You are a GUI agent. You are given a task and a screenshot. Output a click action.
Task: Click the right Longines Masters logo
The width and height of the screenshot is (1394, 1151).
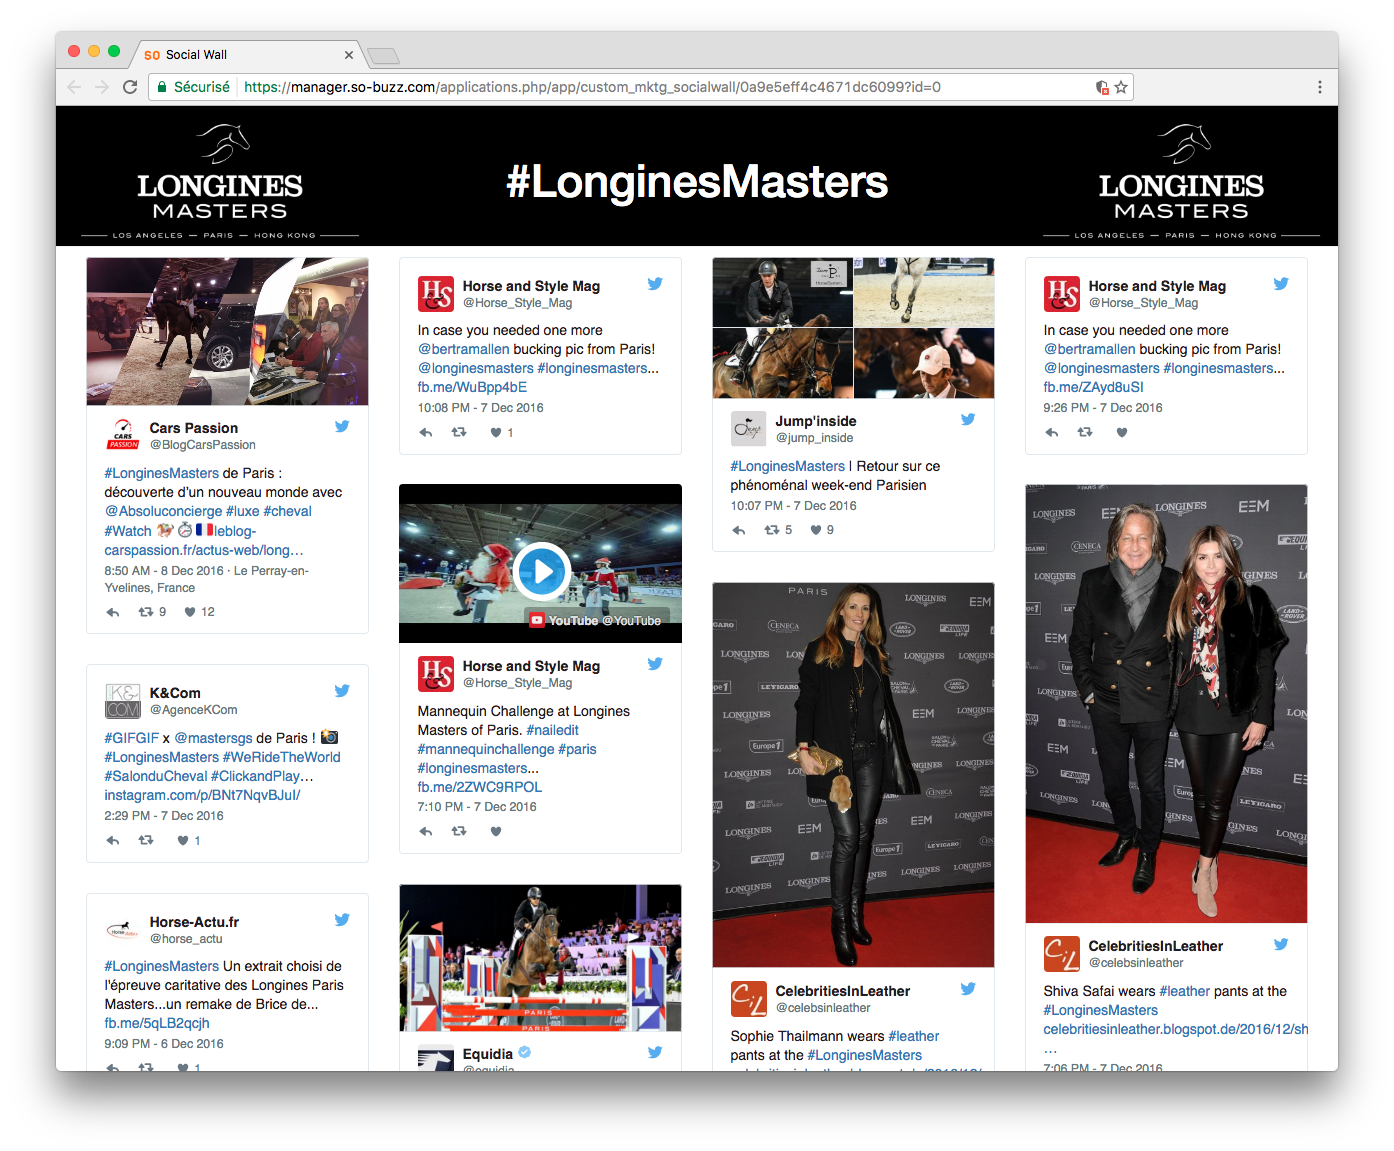coord(1181,180)
